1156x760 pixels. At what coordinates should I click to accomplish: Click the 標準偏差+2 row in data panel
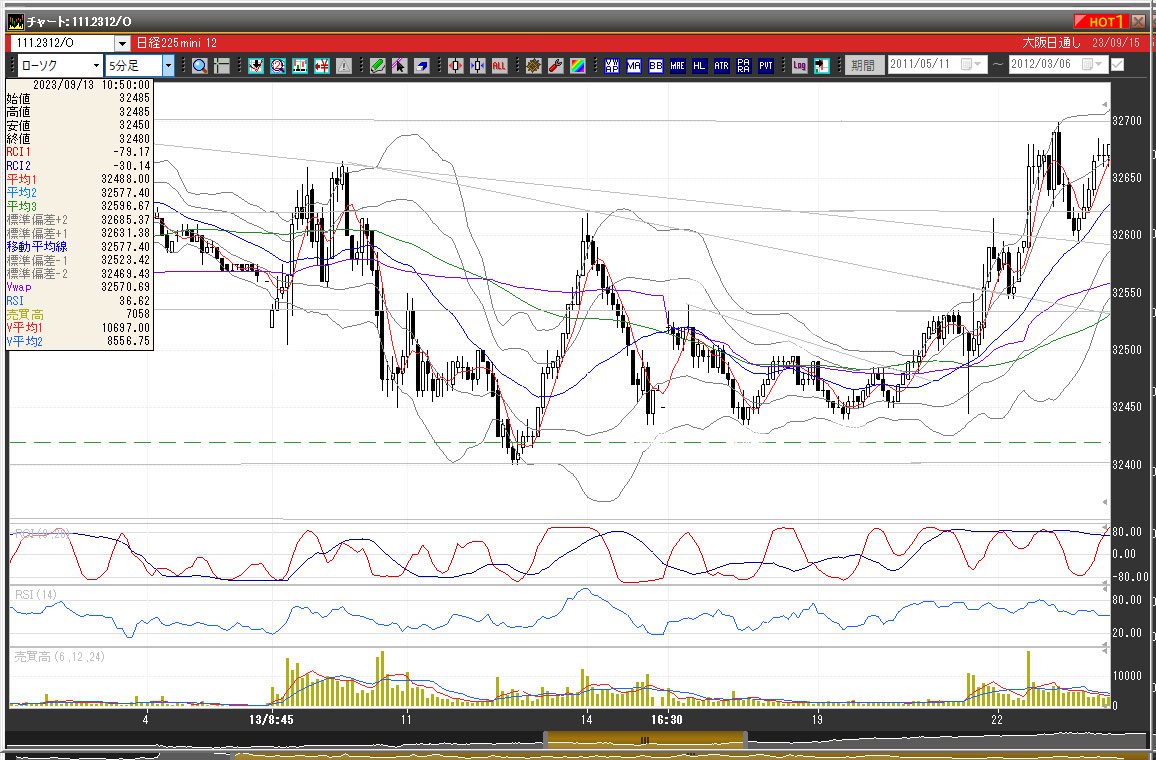[79, 220]
